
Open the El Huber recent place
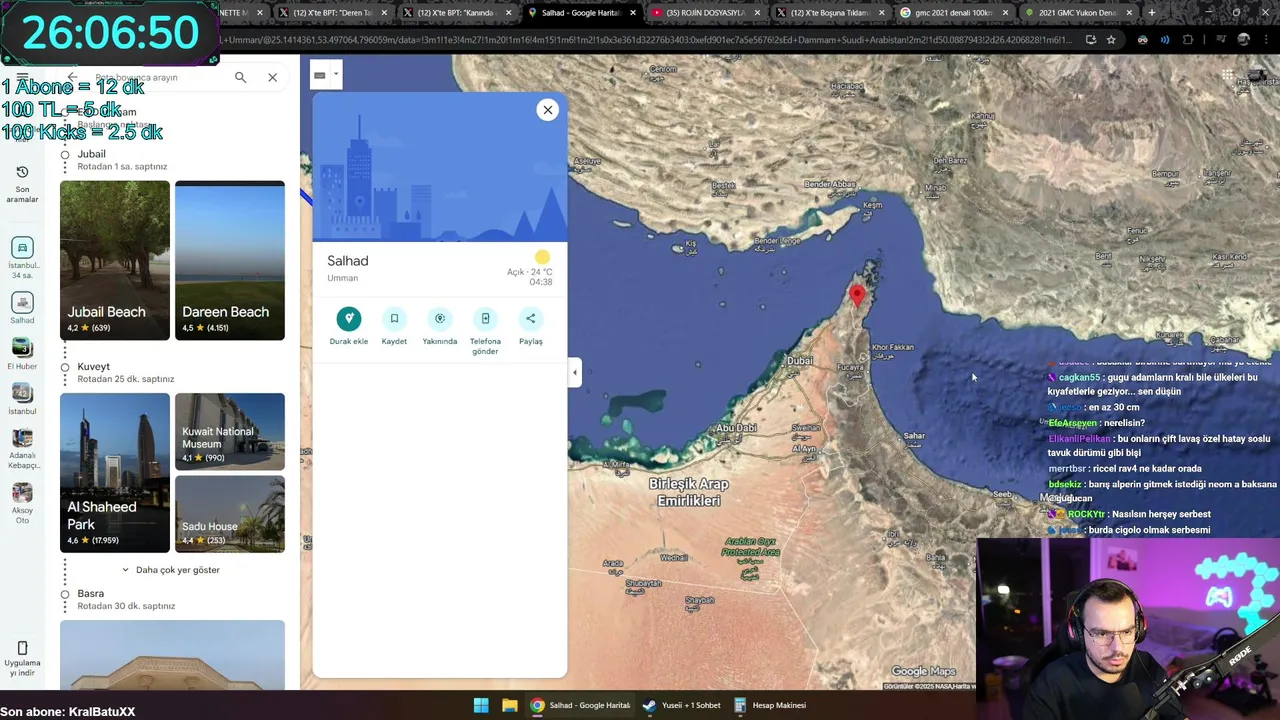pos(22,353)
